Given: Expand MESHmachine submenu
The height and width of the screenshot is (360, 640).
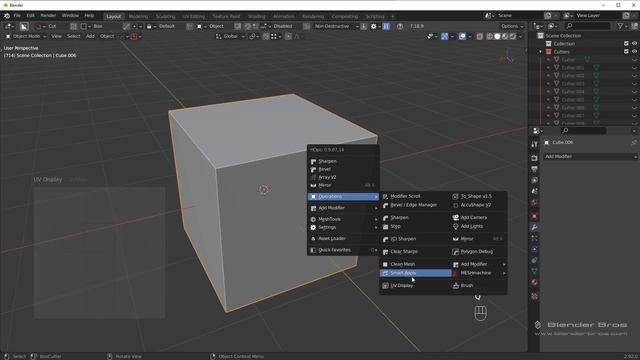Looking at the screenshot, I should pos(479,273).
